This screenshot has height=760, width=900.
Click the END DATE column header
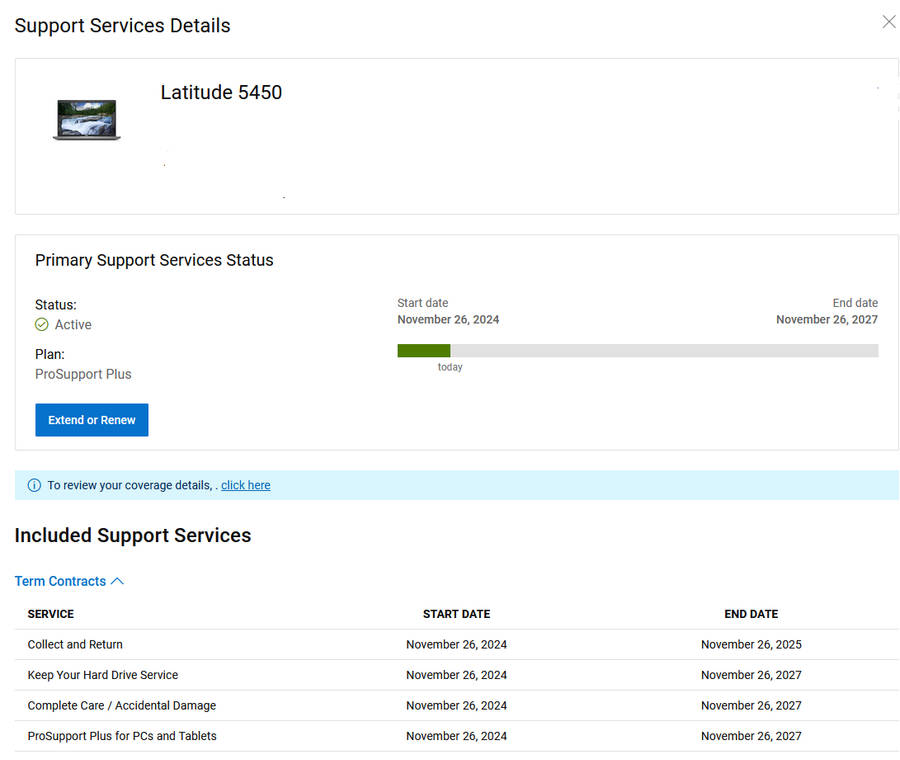pos(751,614)
